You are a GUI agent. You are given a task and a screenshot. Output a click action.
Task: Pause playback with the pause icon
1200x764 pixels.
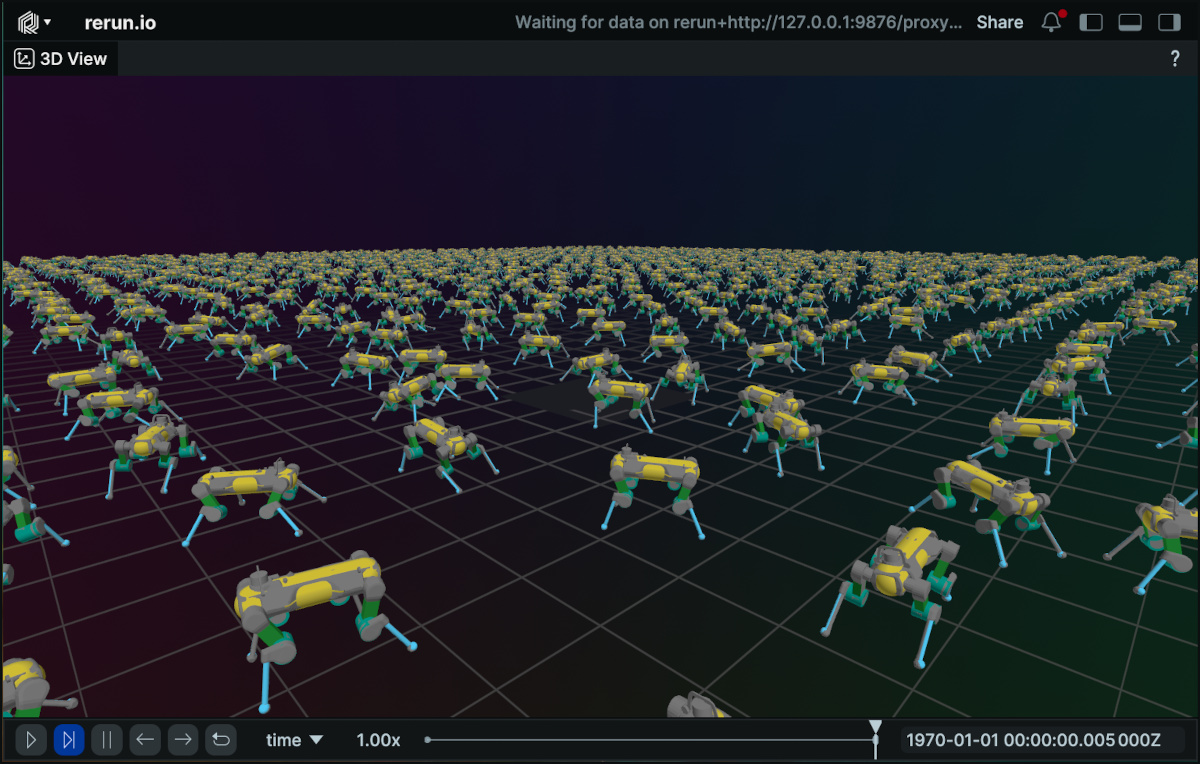point(107,740)
